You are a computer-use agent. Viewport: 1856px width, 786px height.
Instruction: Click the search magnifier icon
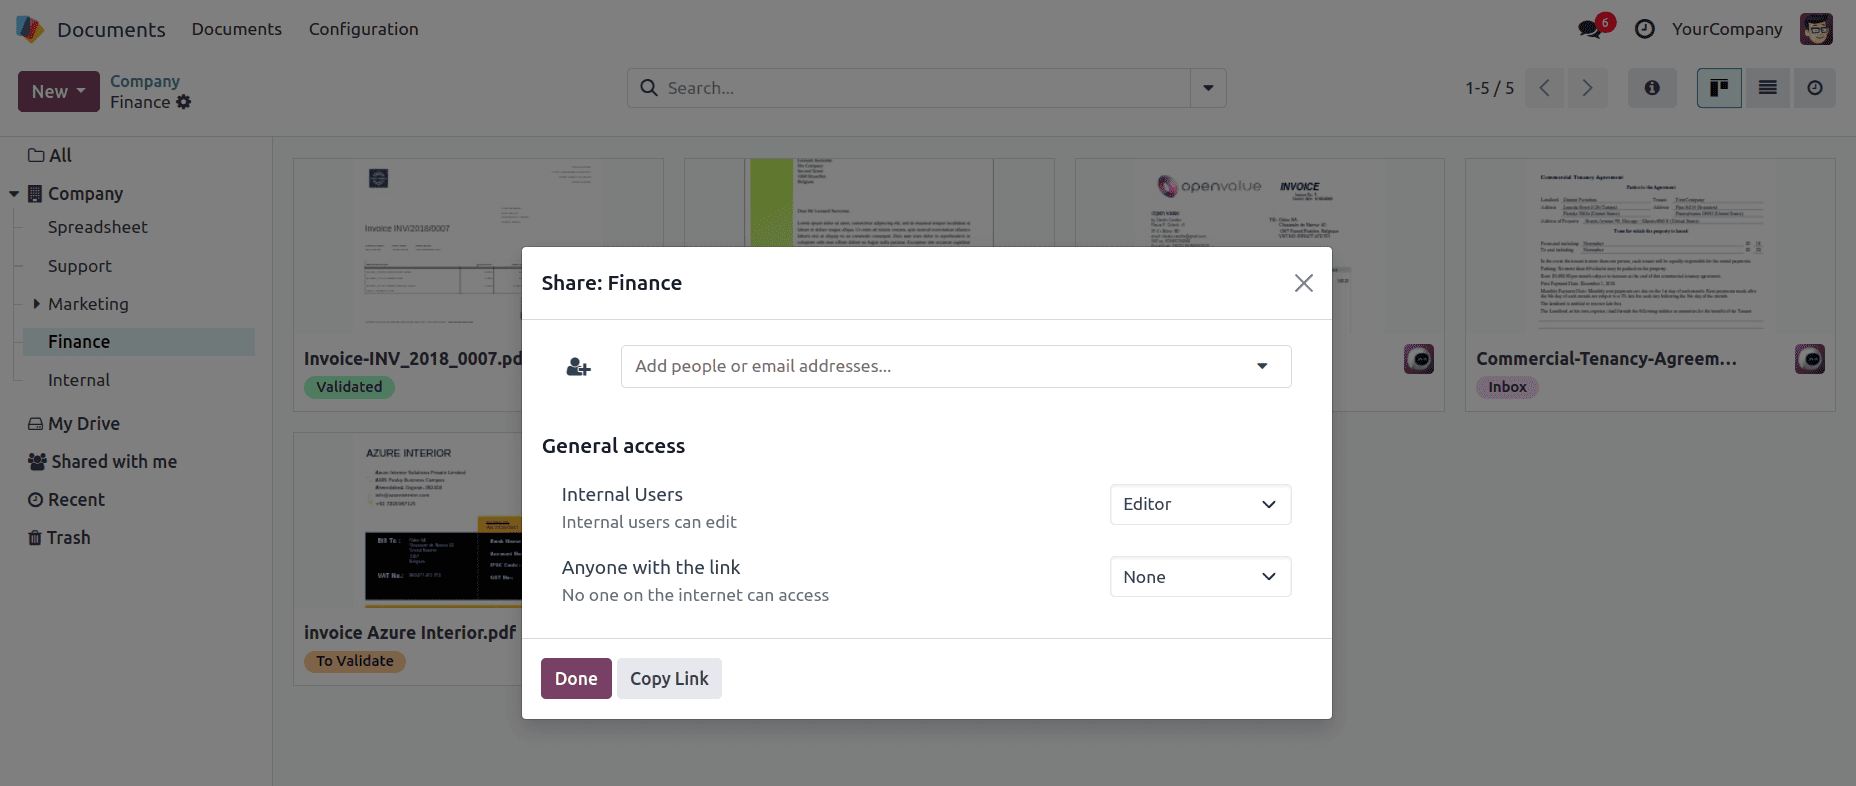pyautogui.click(x=648, y=88)
